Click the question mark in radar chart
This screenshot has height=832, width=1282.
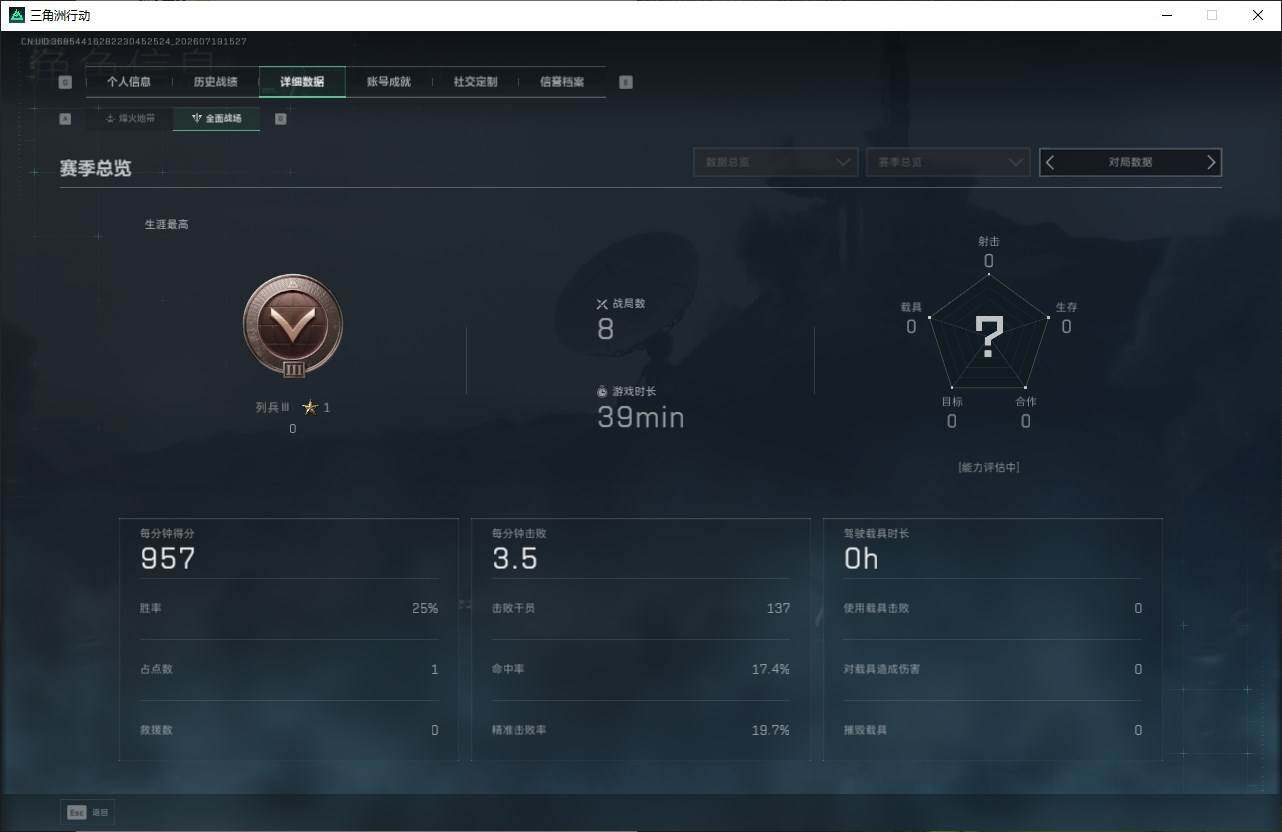(x=989, y=338)
